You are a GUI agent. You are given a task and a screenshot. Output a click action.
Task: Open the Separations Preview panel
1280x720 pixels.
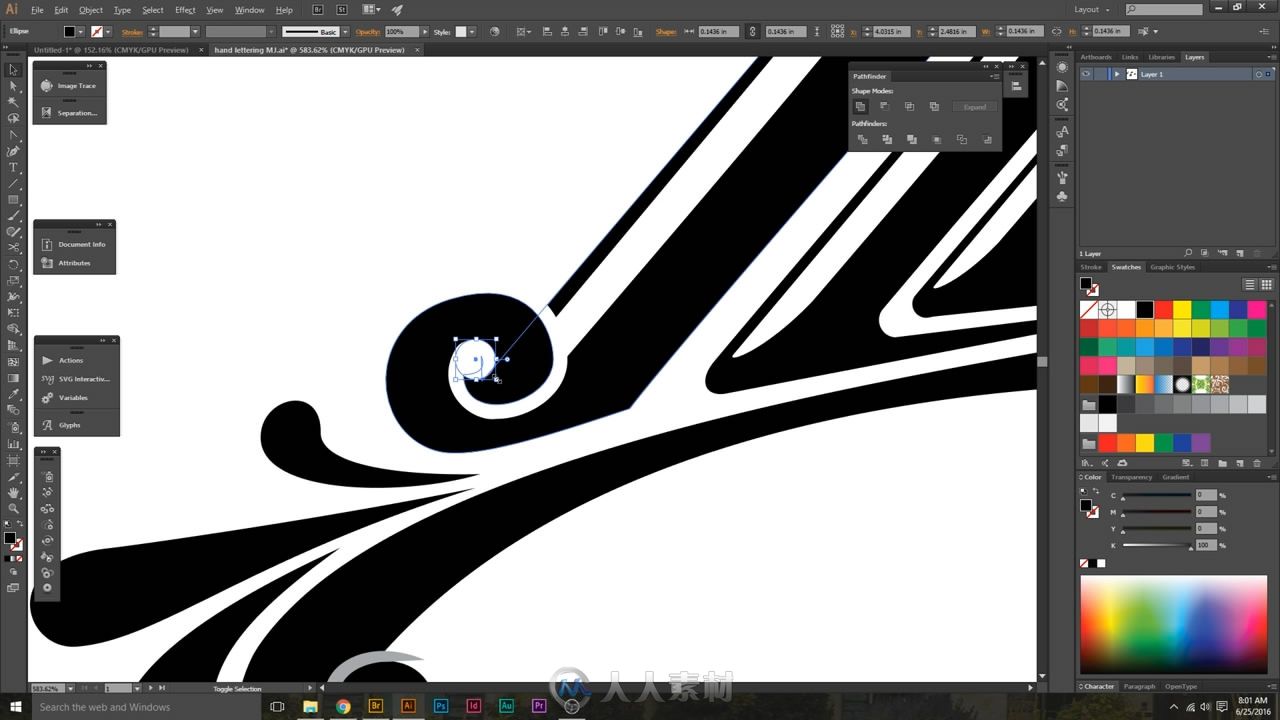tap(69, 113)
